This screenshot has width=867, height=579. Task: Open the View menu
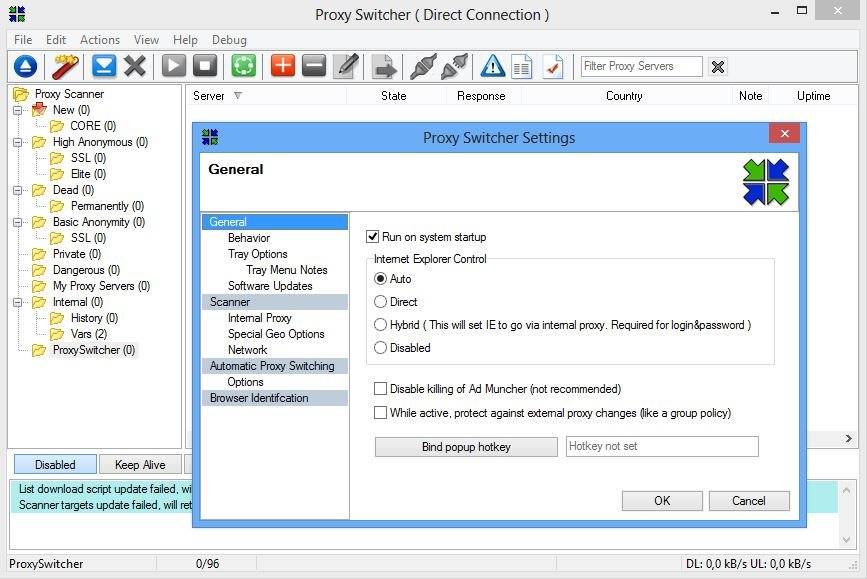click(x=147, y=40)
